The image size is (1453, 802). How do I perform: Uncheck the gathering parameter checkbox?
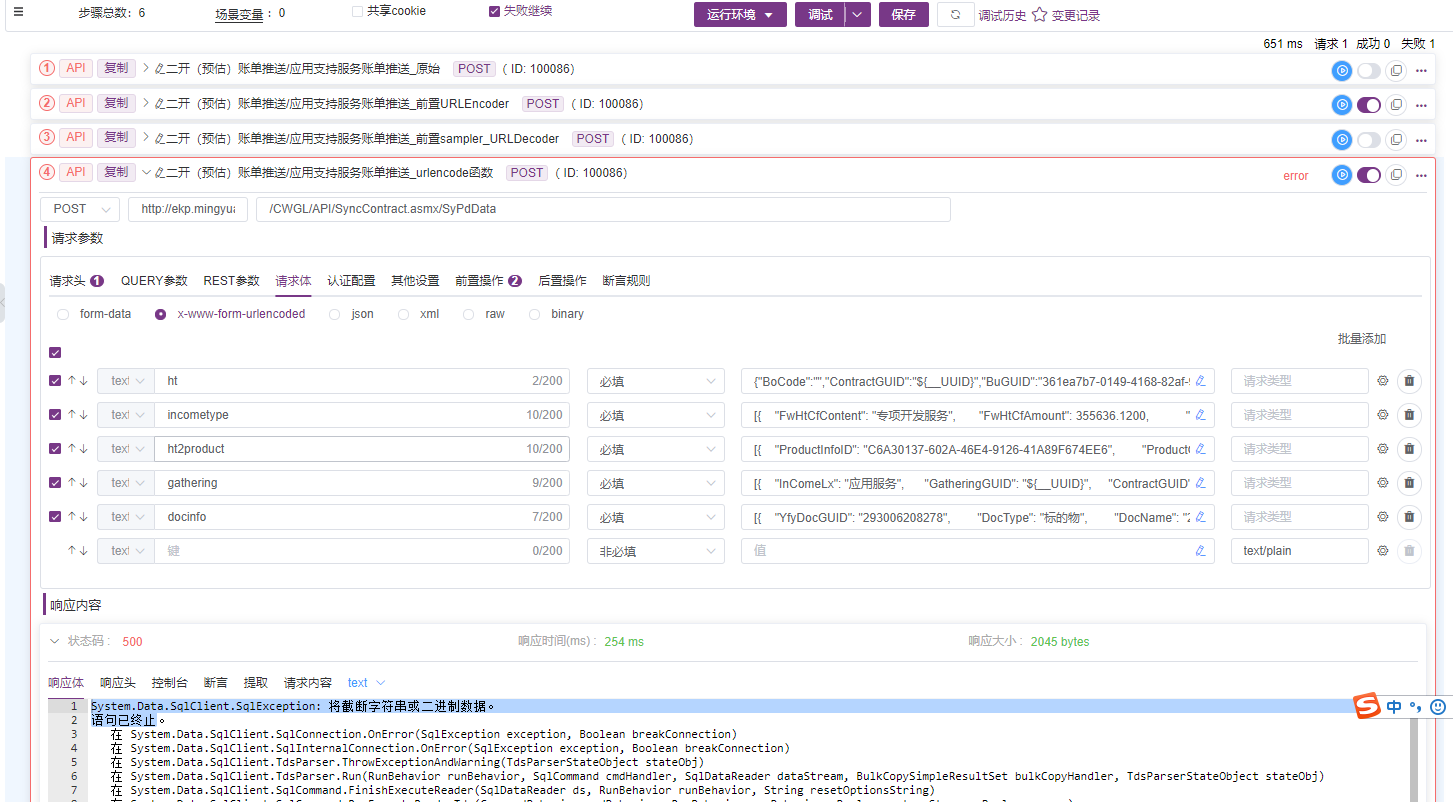click(x=55, y=483)
